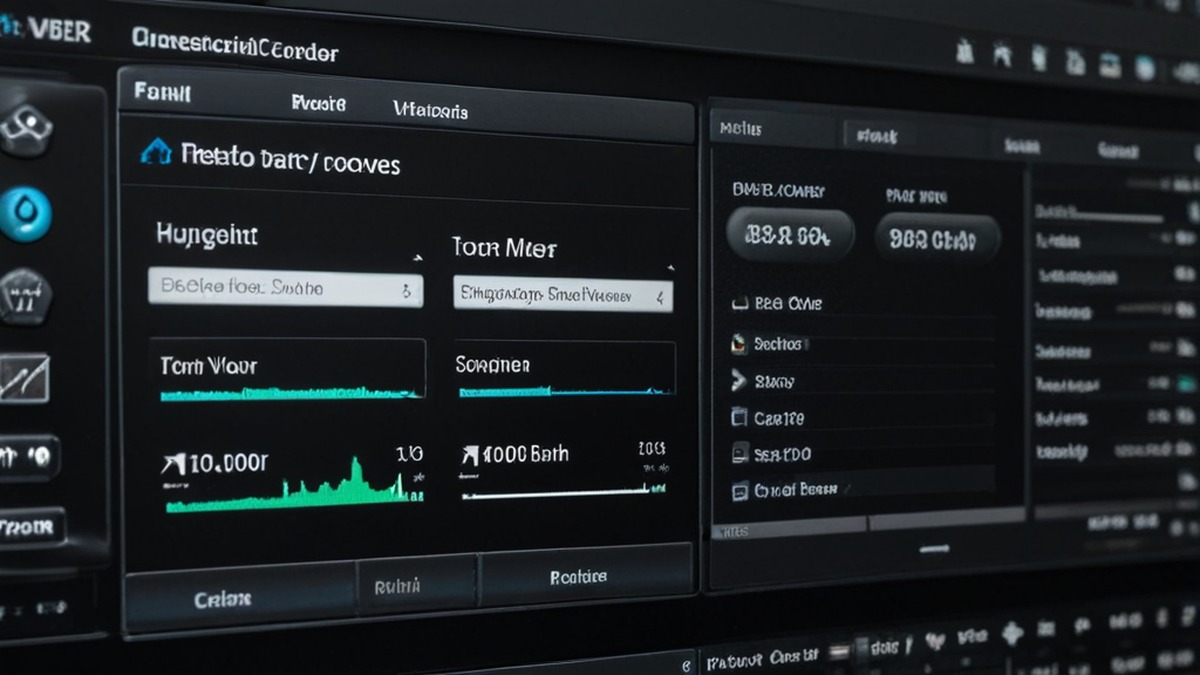Screen dimensions: 1200x675
Task: Toggle the checkbox next to Oinof Beare
Action: click(x=740, y=491)
